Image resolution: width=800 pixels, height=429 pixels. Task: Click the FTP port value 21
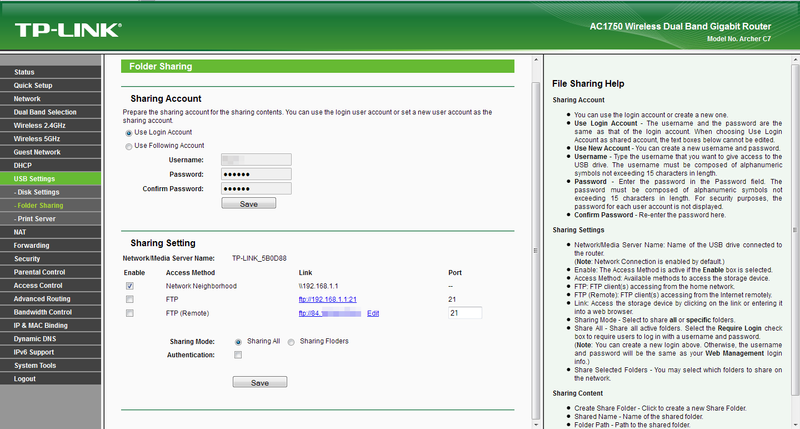(452, 299)
